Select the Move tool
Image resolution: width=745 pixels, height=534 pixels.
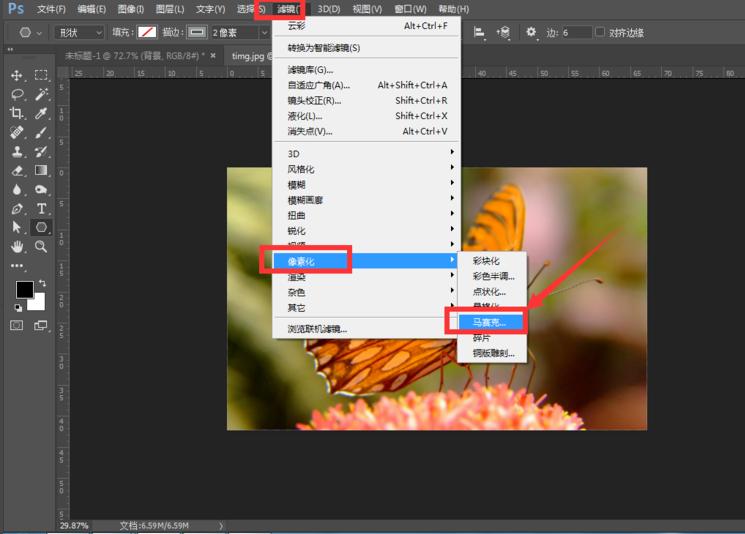point(17,76)
